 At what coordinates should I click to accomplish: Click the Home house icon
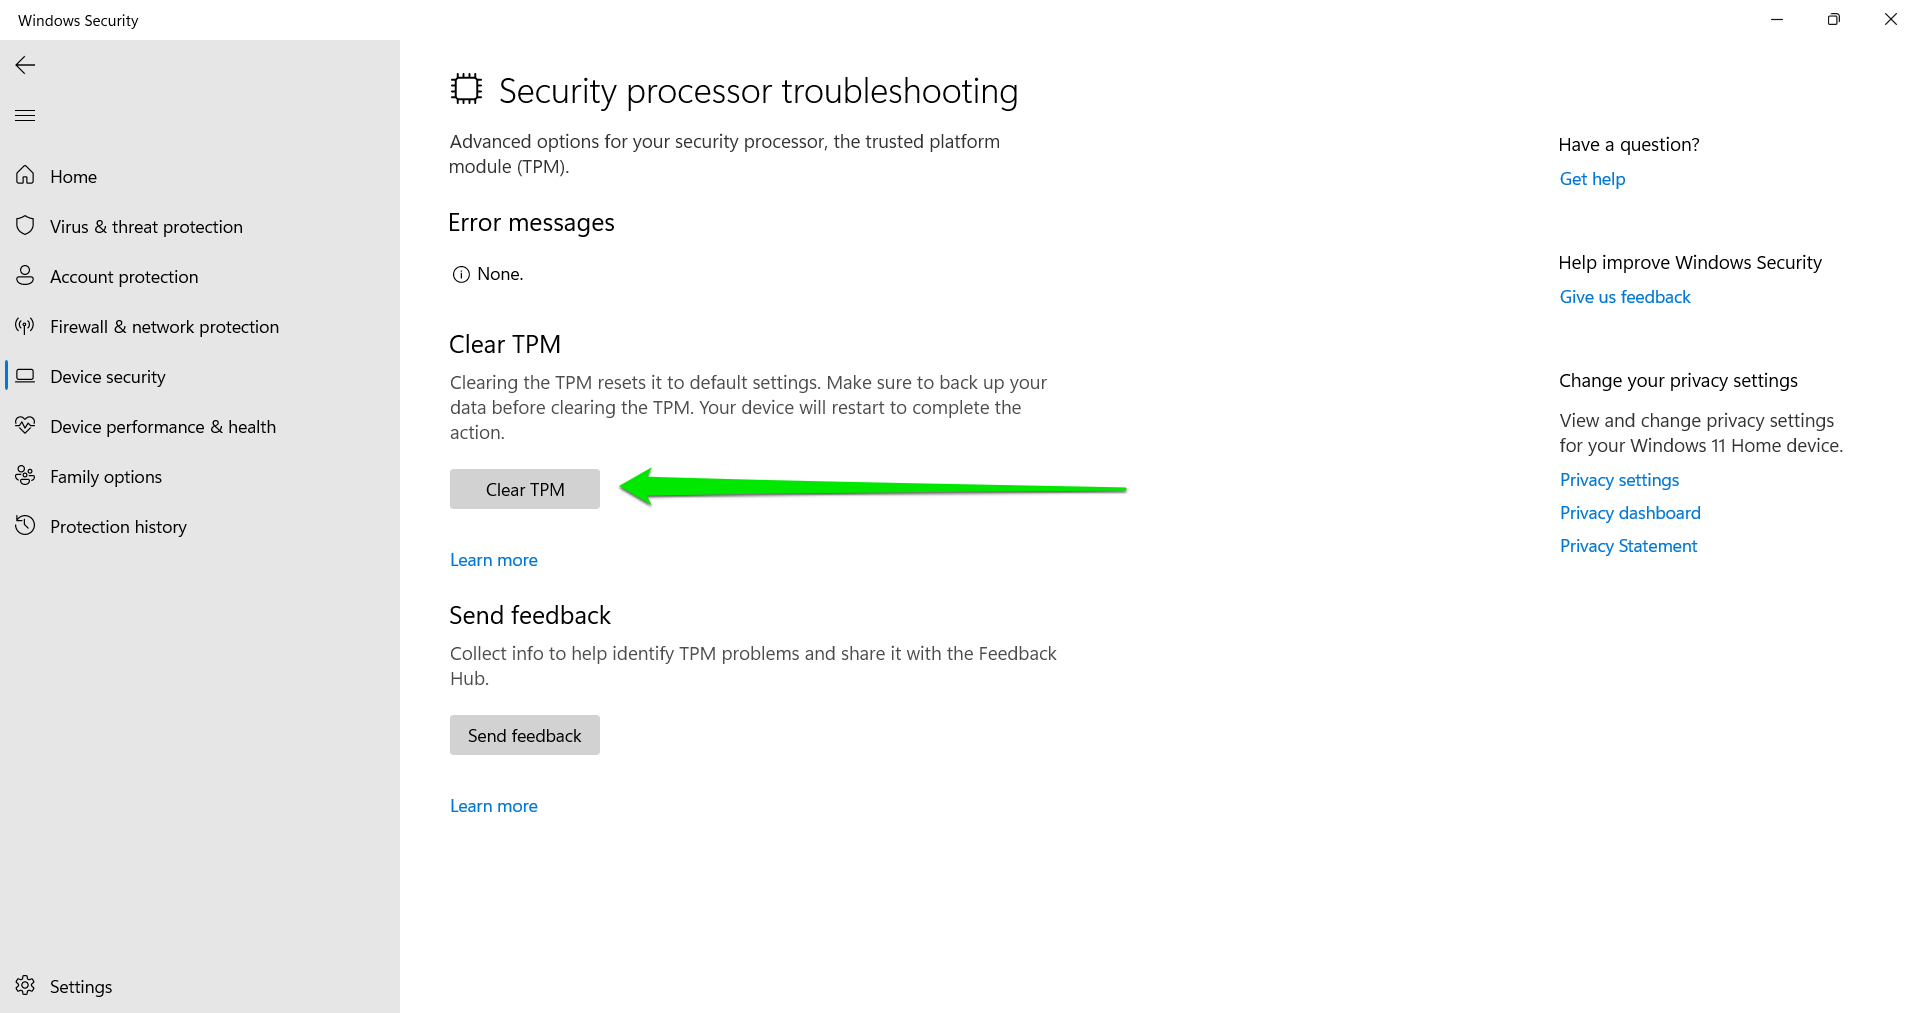25,176
